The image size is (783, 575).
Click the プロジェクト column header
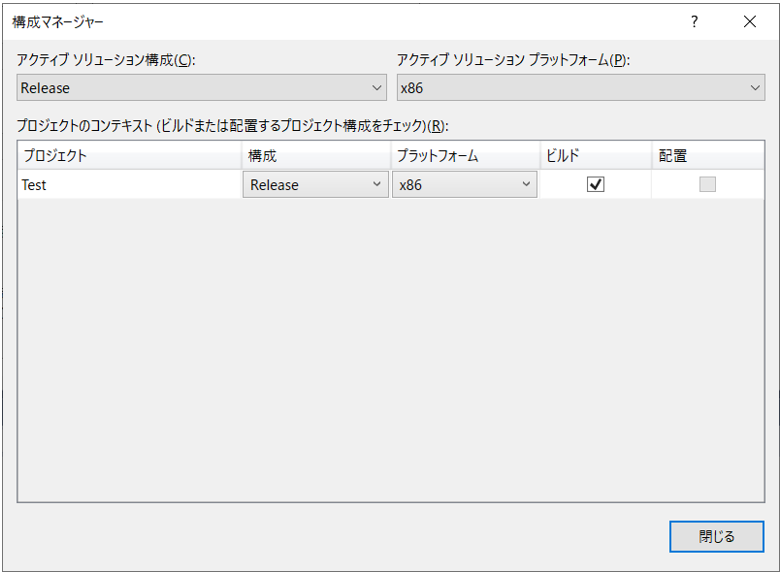129,156
